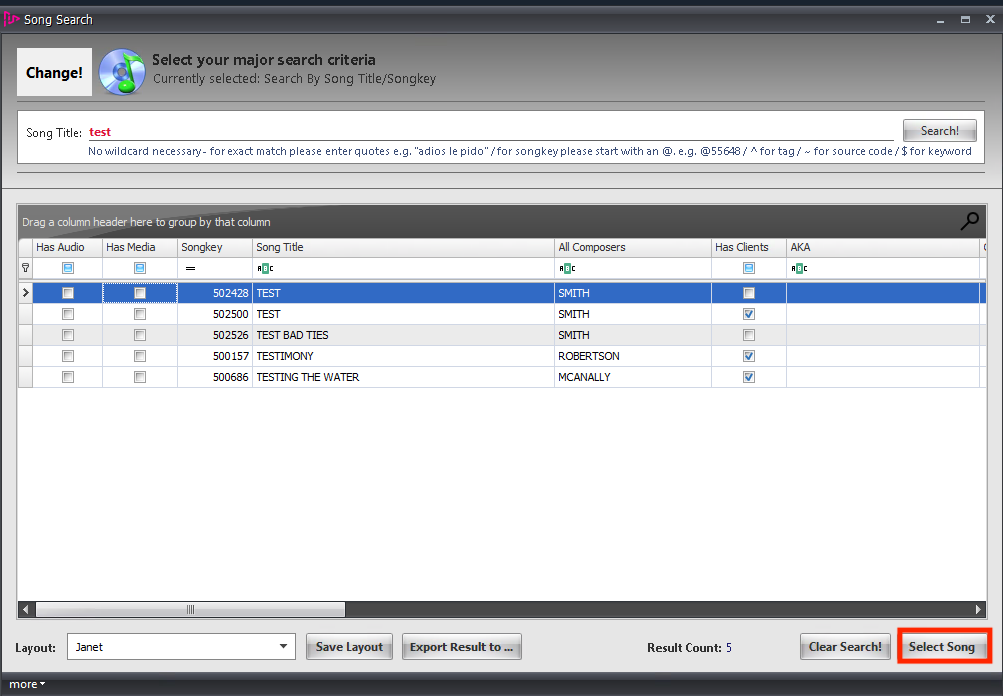Sort by All Composers column header
1003x696 pixels.
click(x=632, y=247)
